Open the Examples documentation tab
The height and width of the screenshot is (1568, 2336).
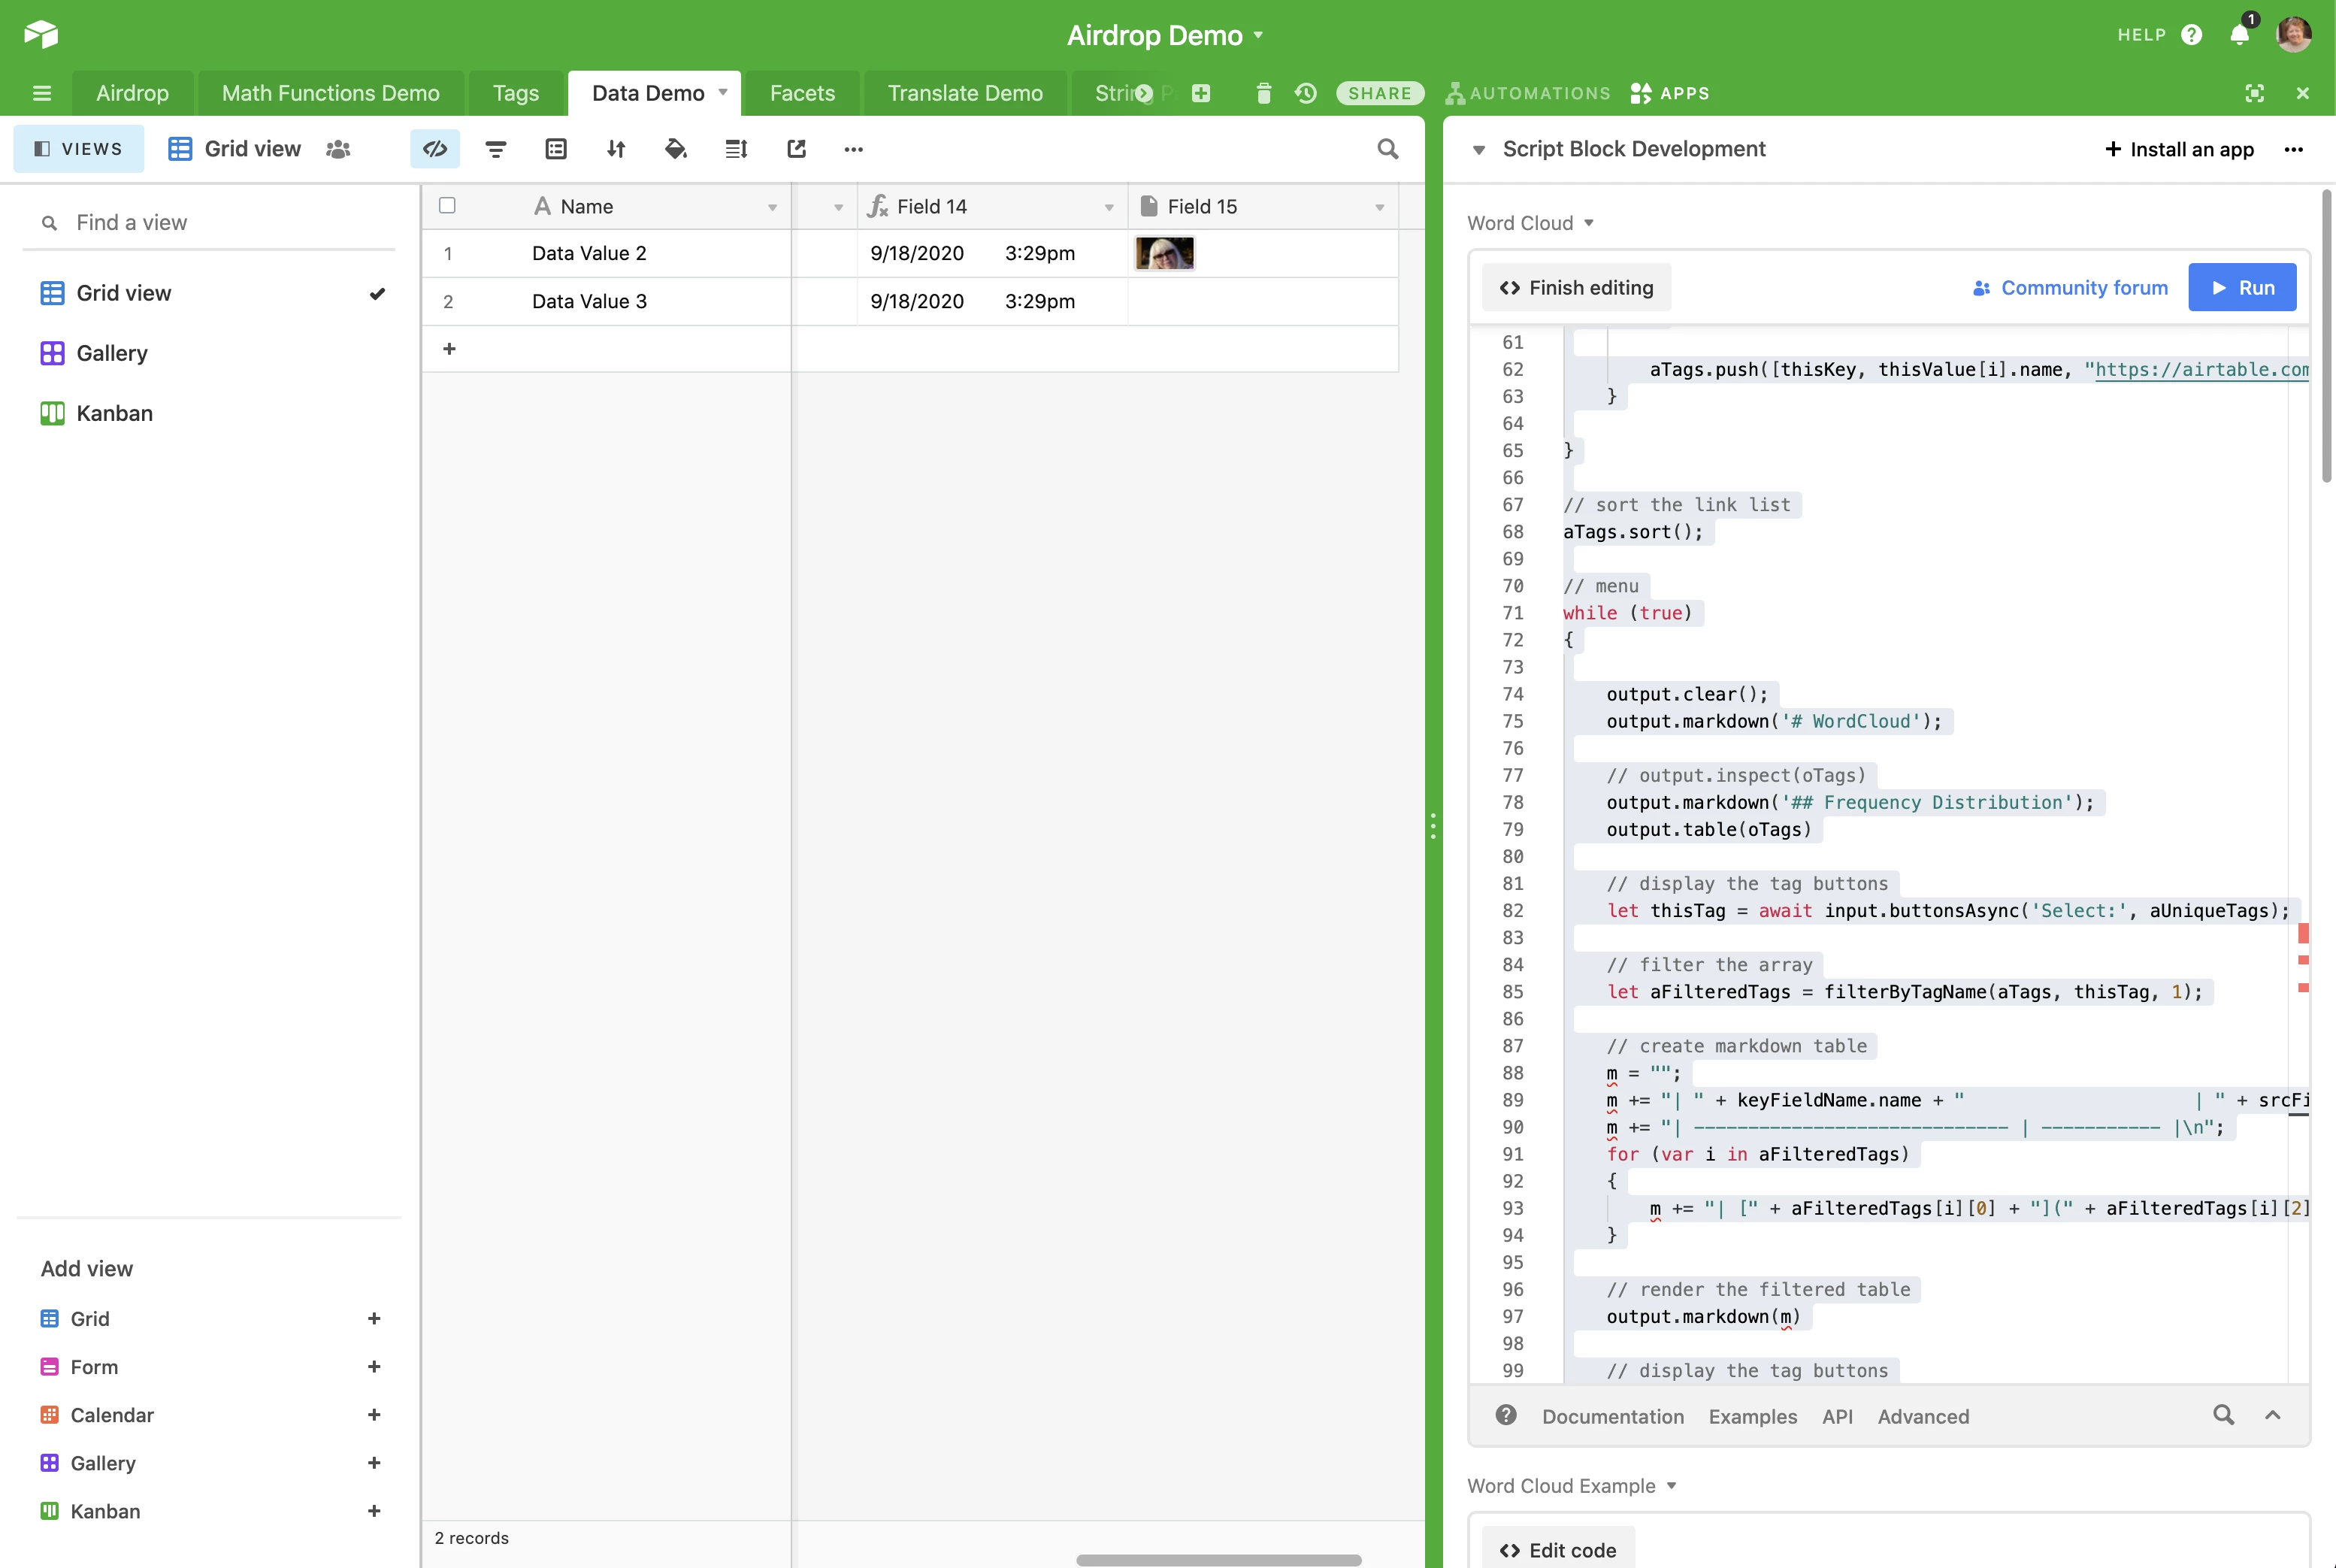(1752, 1416)
